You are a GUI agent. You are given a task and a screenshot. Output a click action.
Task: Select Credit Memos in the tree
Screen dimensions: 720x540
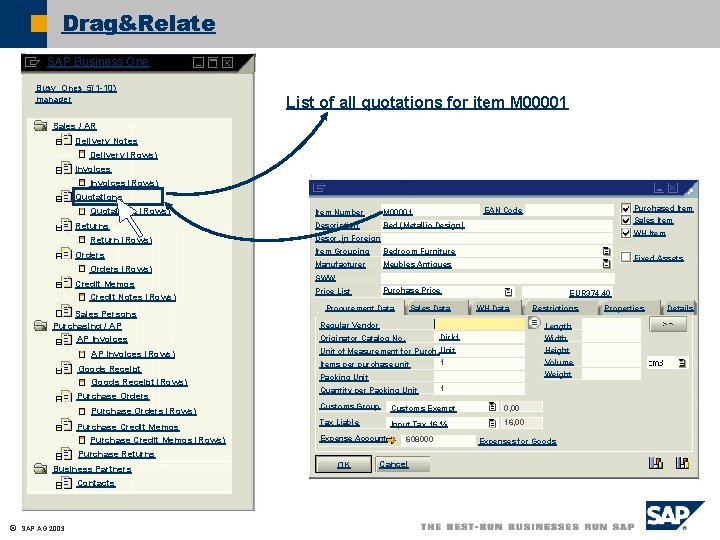coord(105,284)
